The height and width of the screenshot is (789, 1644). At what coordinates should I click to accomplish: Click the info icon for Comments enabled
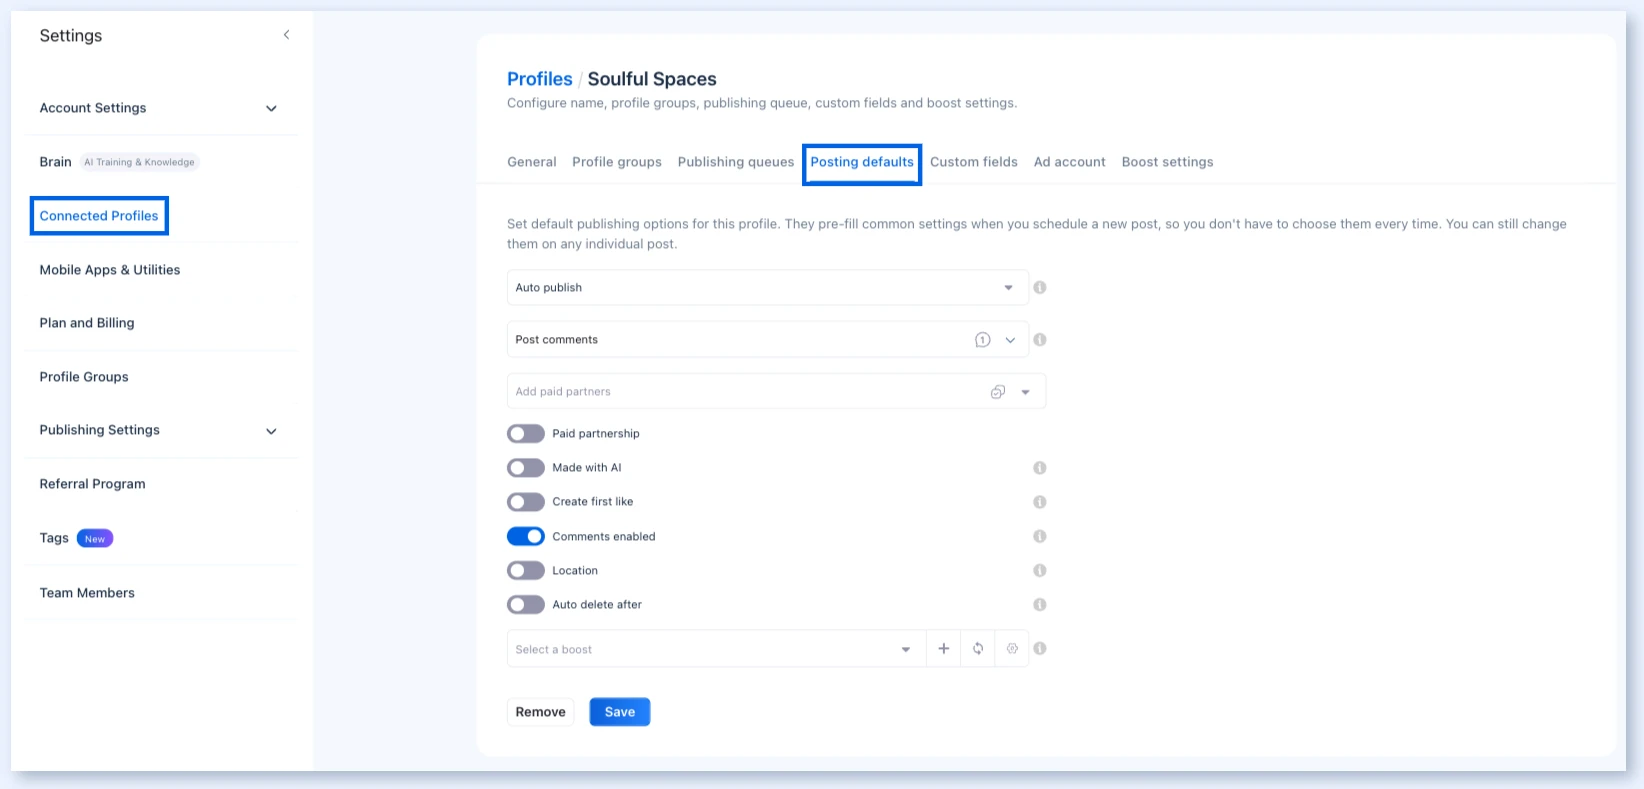tap(1040, 536)
